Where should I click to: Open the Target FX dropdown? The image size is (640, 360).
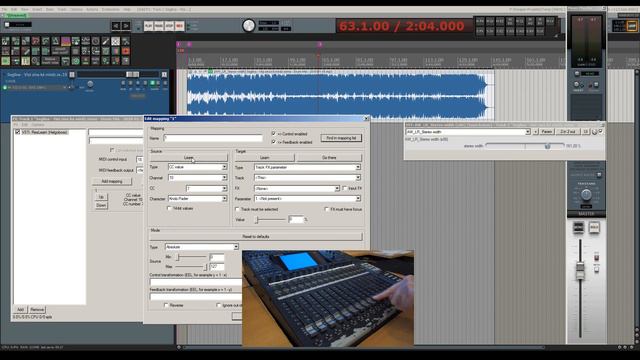297,188
